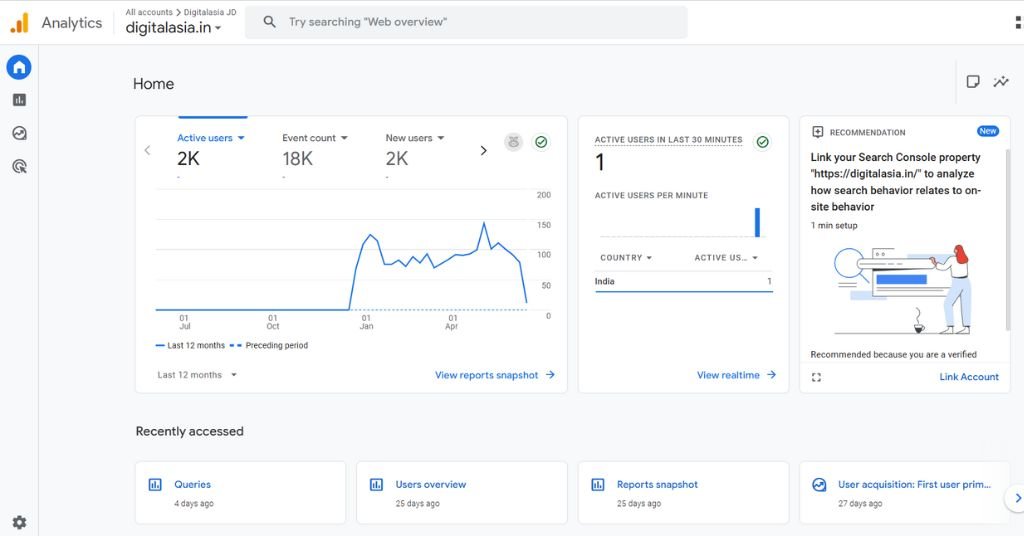Open the recently accessed Queries card
The image size is (1024, 536).
(x=240, y=492)
